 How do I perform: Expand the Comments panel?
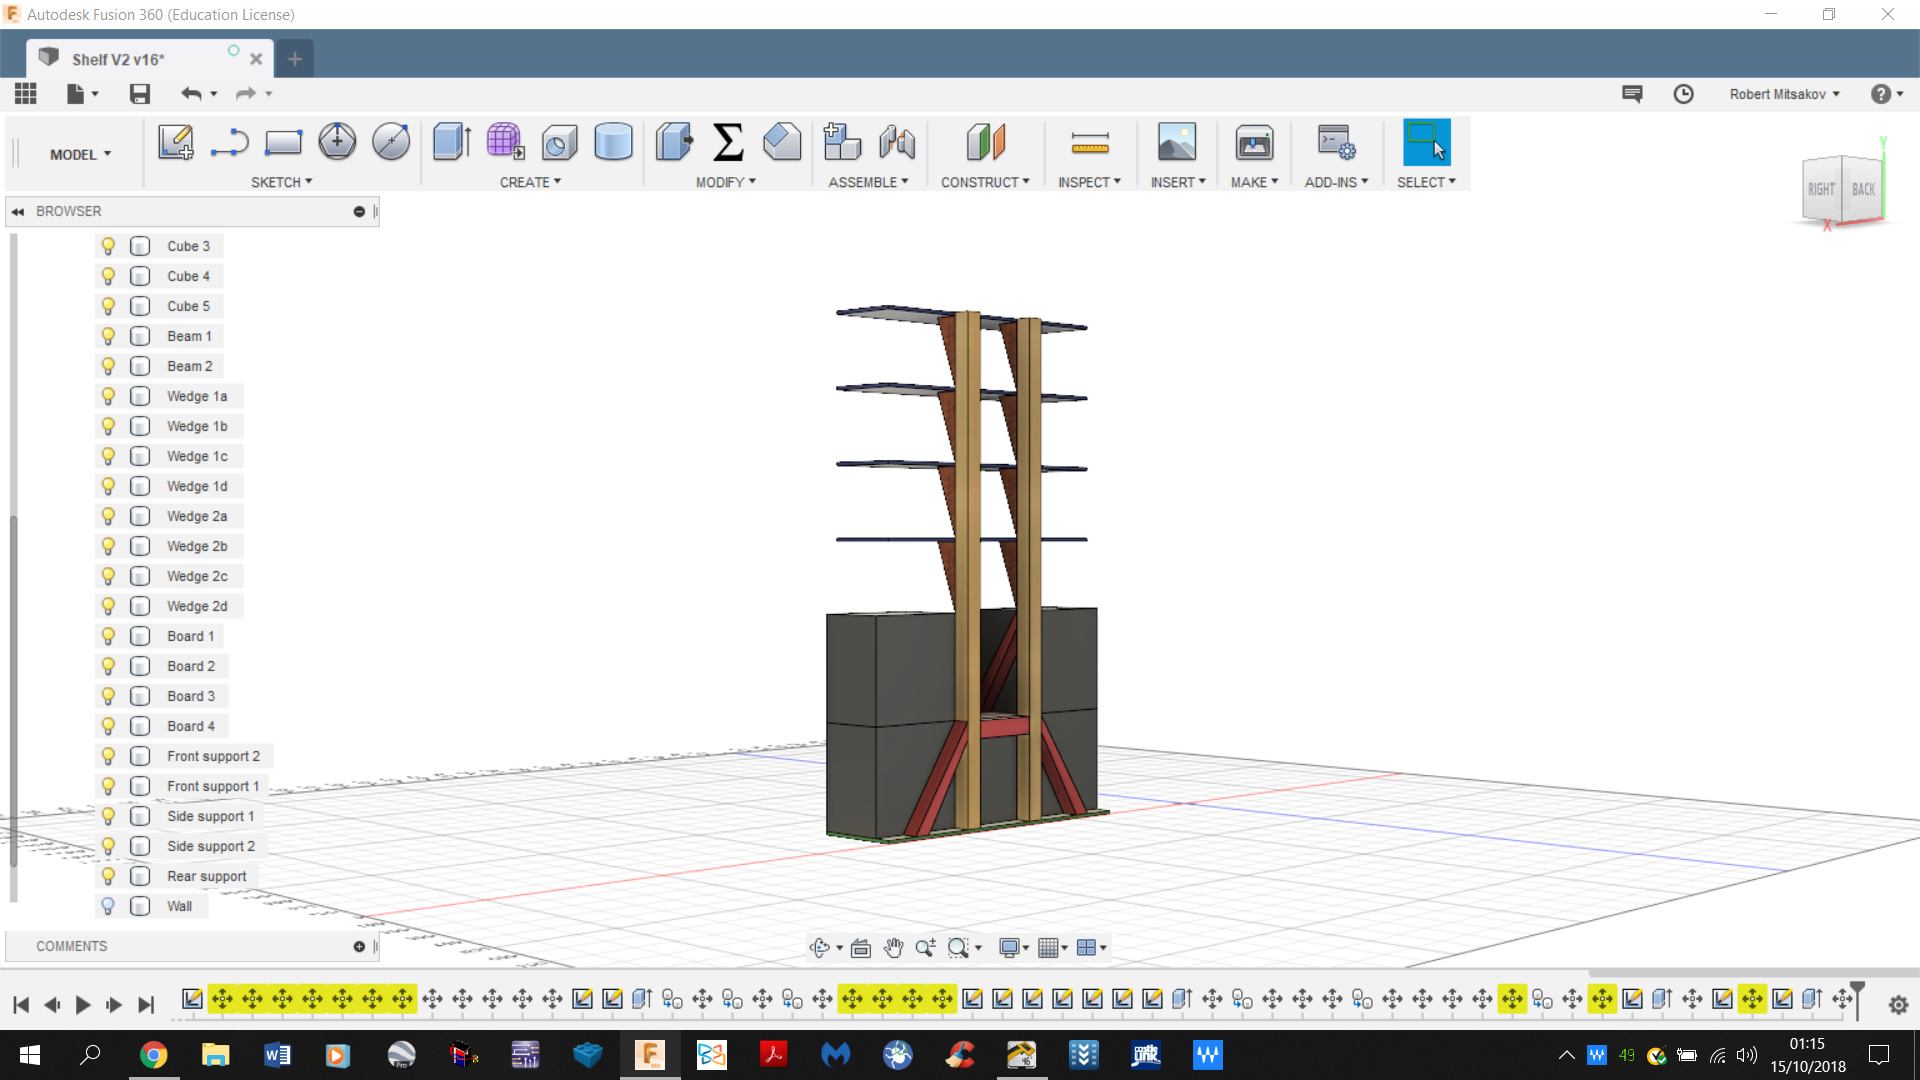click(359, 946)
